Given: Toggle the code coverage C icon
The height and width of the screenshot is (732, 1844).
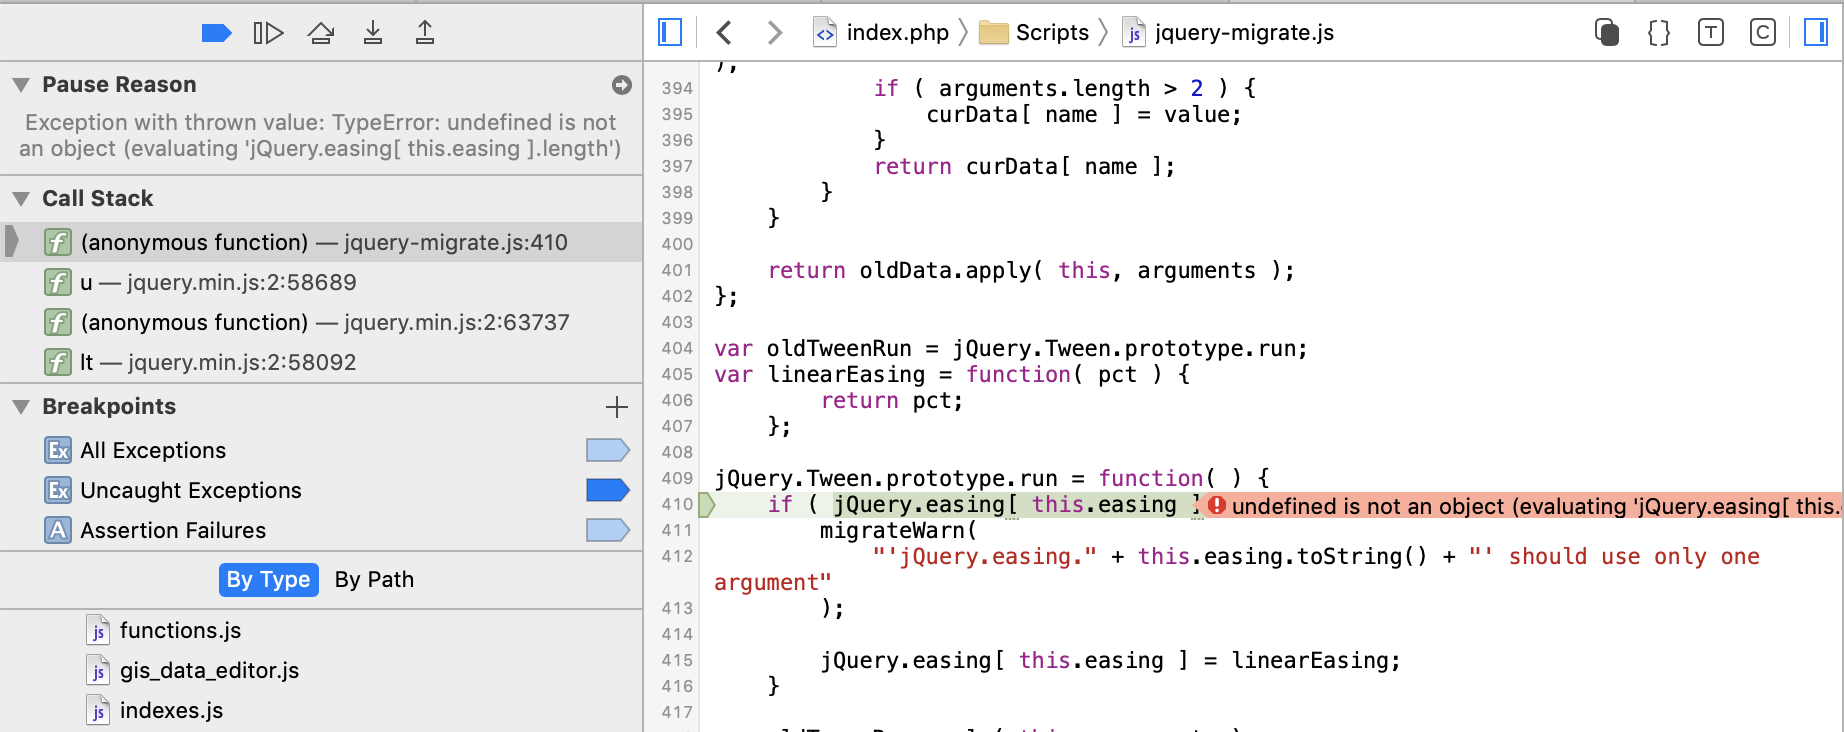Looking at the screenshot, I should coord(1763,33).
